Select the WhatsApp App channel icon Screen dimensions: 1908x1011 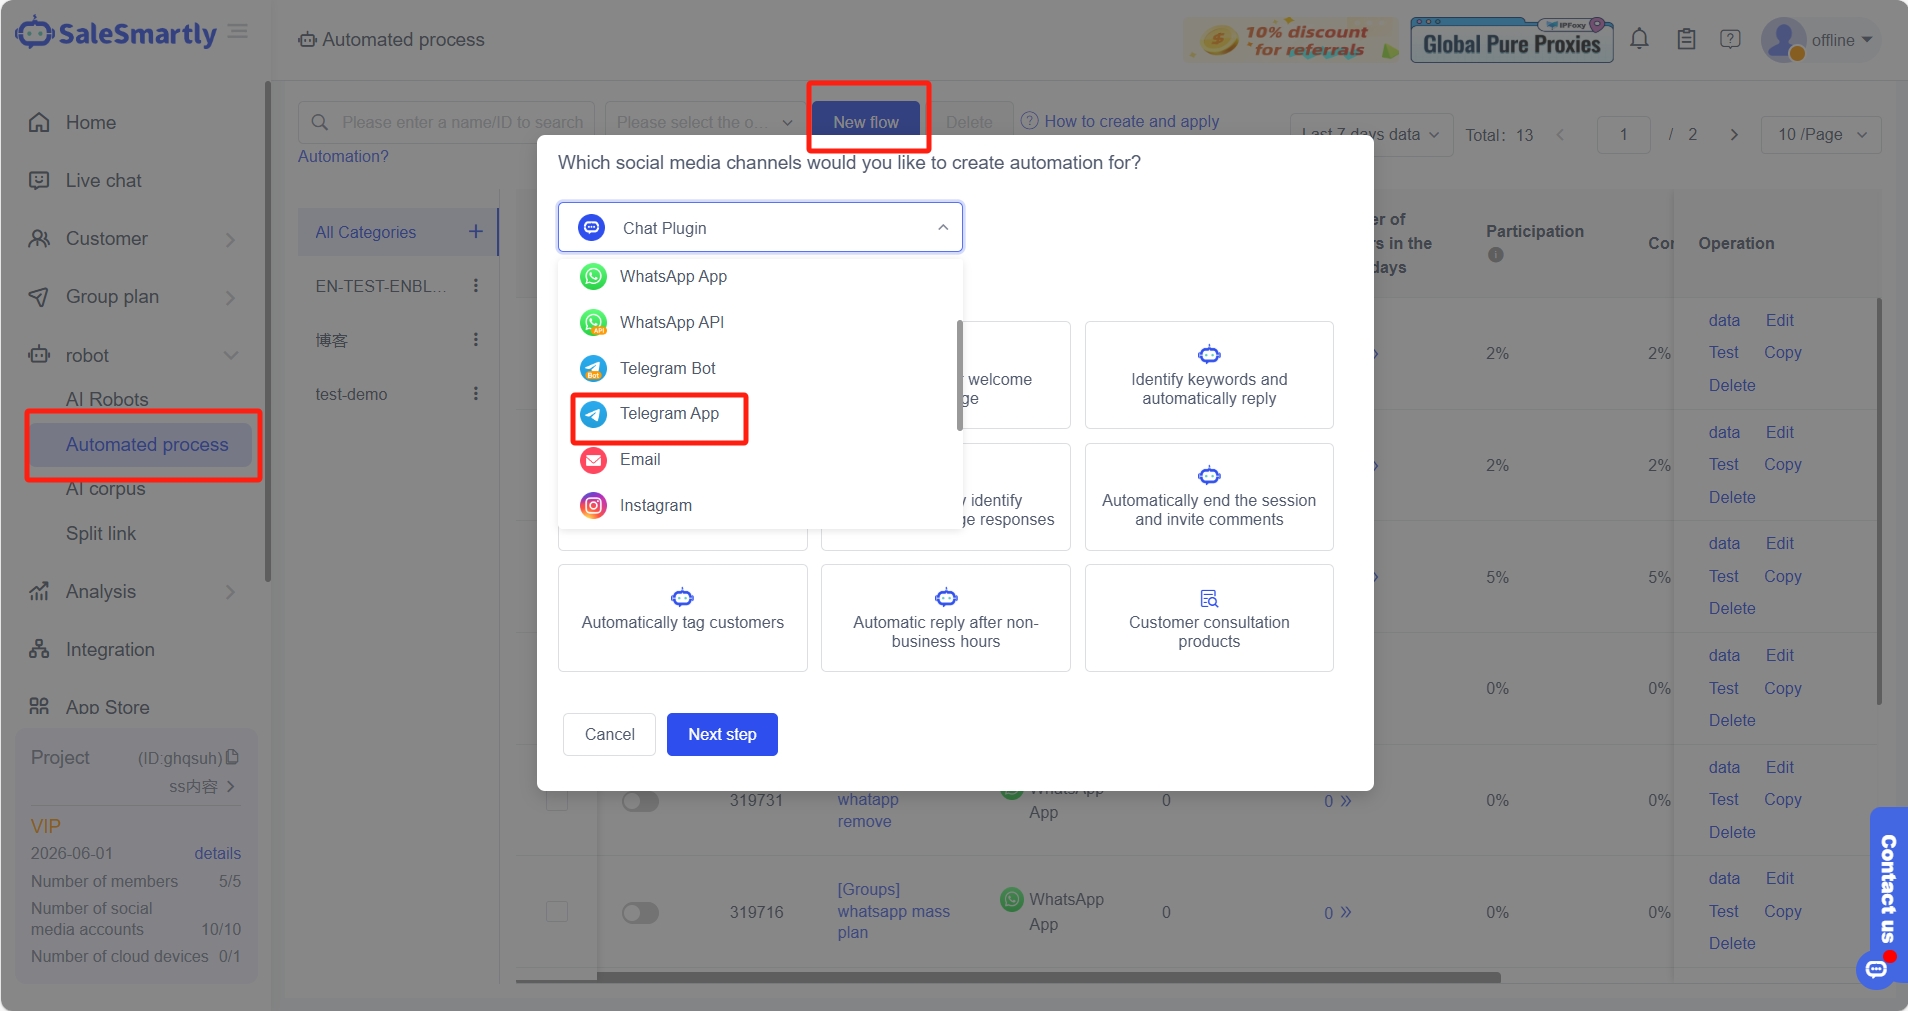coord(592,276)
